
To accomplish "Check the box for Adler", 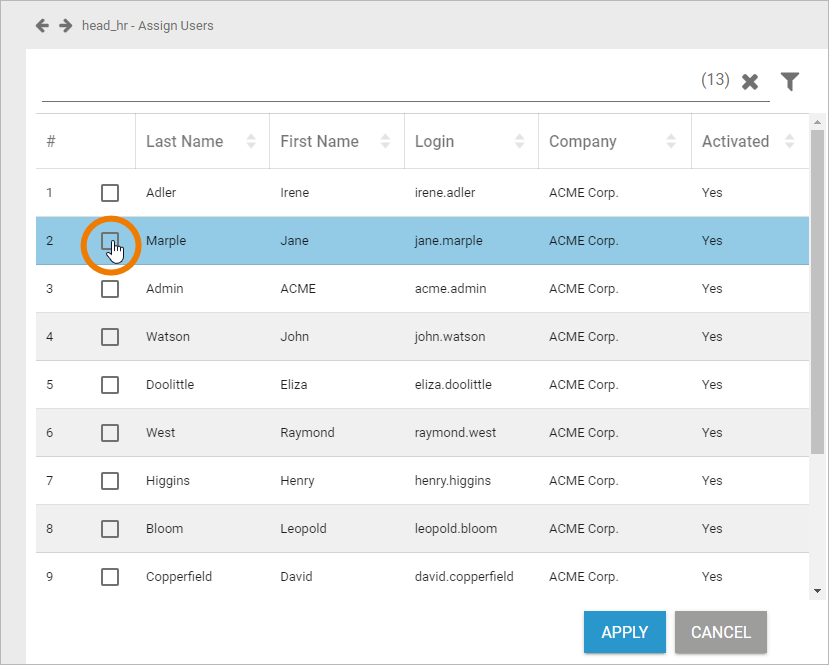I will [x=110, y=193].
